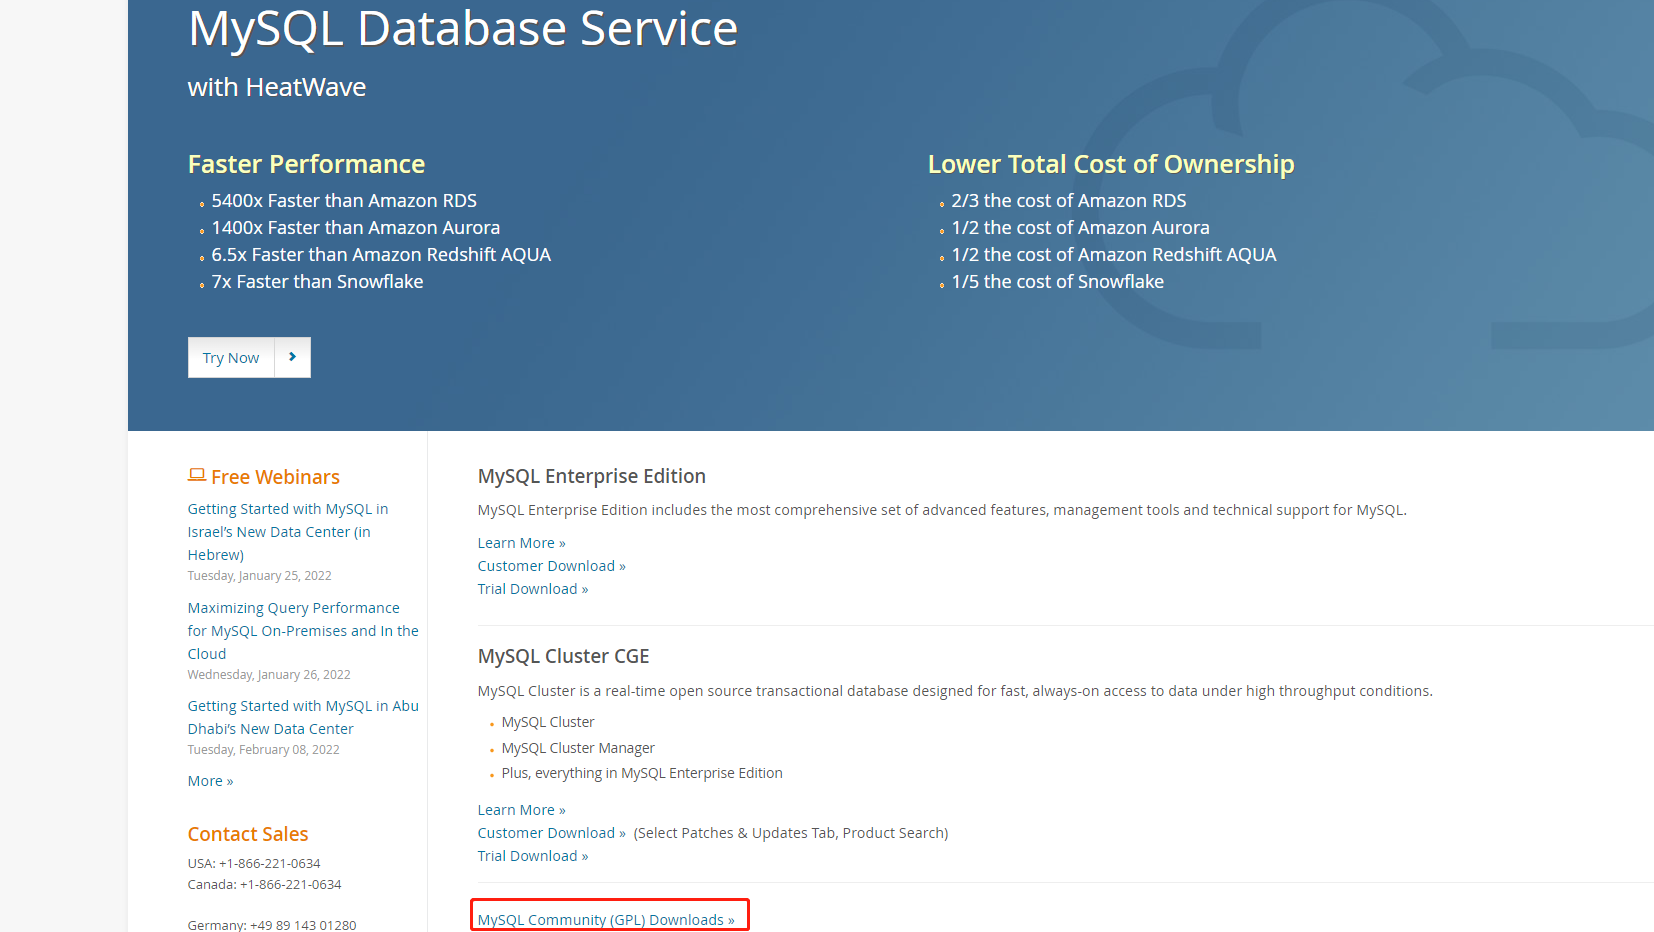Open the Free Webinars heading link

tap(275, 477)
